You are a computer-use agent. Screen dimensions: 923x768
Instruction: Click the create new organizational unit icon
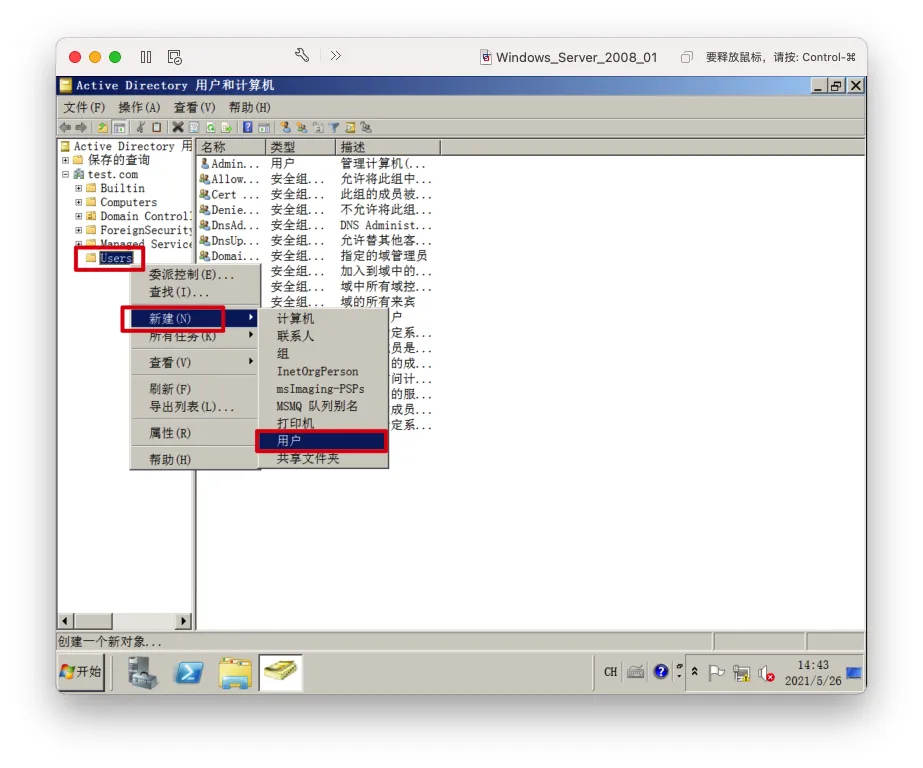[318, 127]
